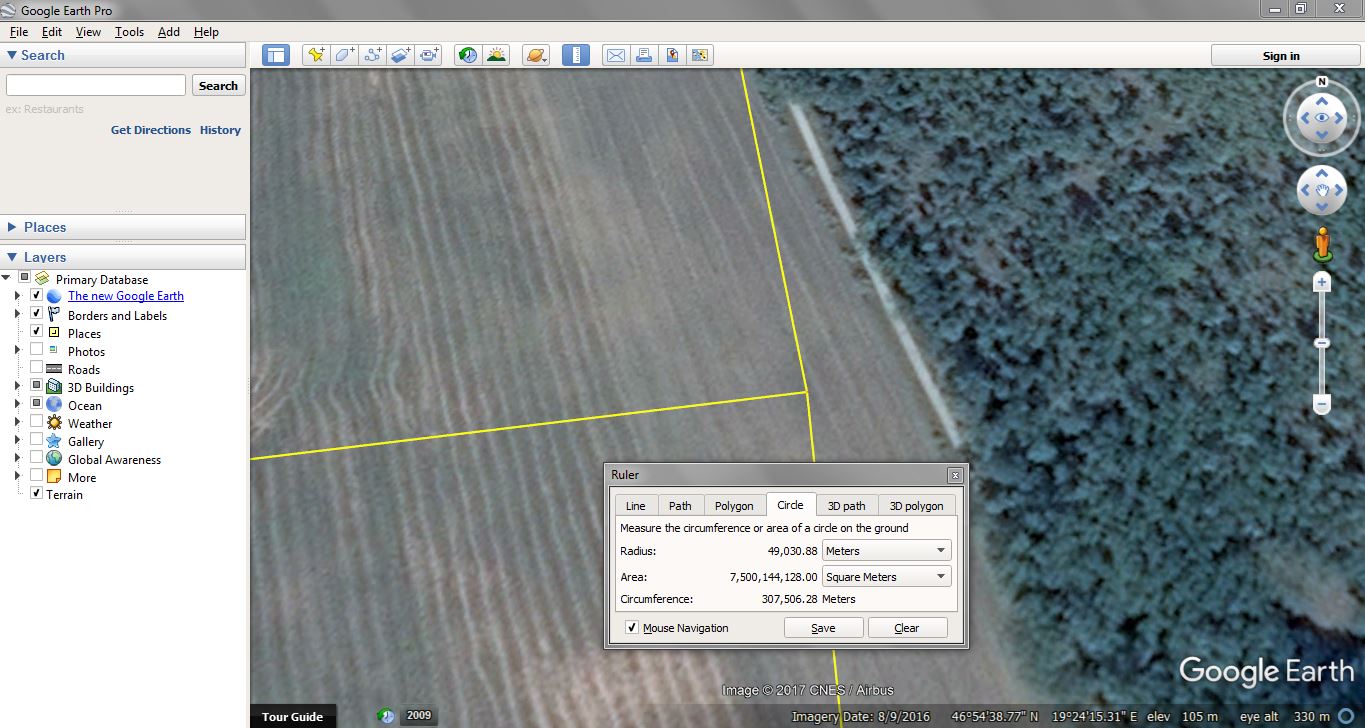1365x728 pixels.
Task: Switch to the 3D path tab in Ruler
Action: pos(846,506)
